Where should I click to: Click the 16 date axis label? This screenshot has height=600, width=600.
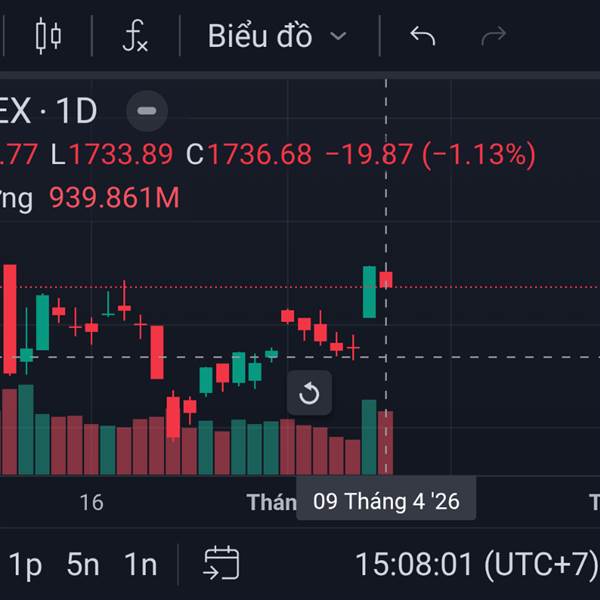click(x=91, y=502)
